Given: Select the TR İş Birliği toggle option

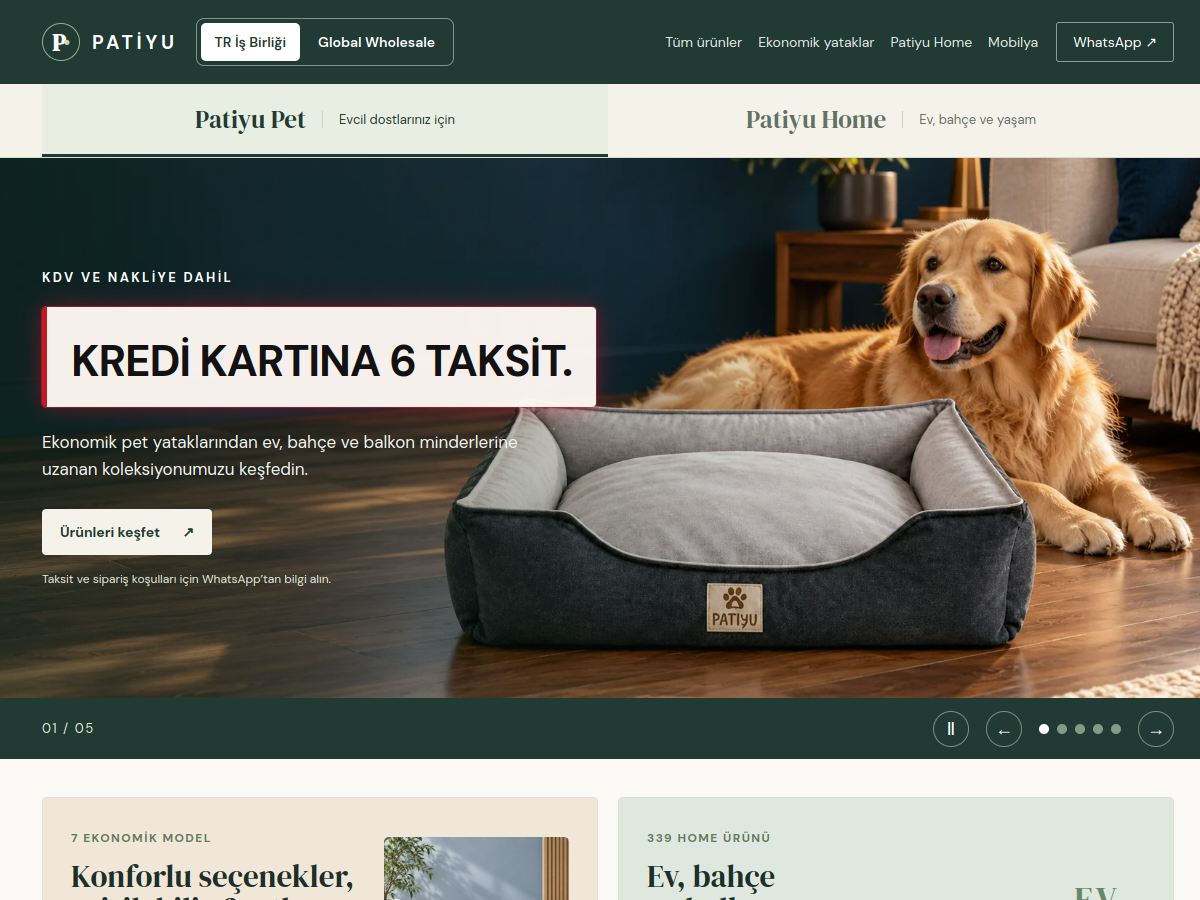Looking at the screenshot, I should (250, 42).
